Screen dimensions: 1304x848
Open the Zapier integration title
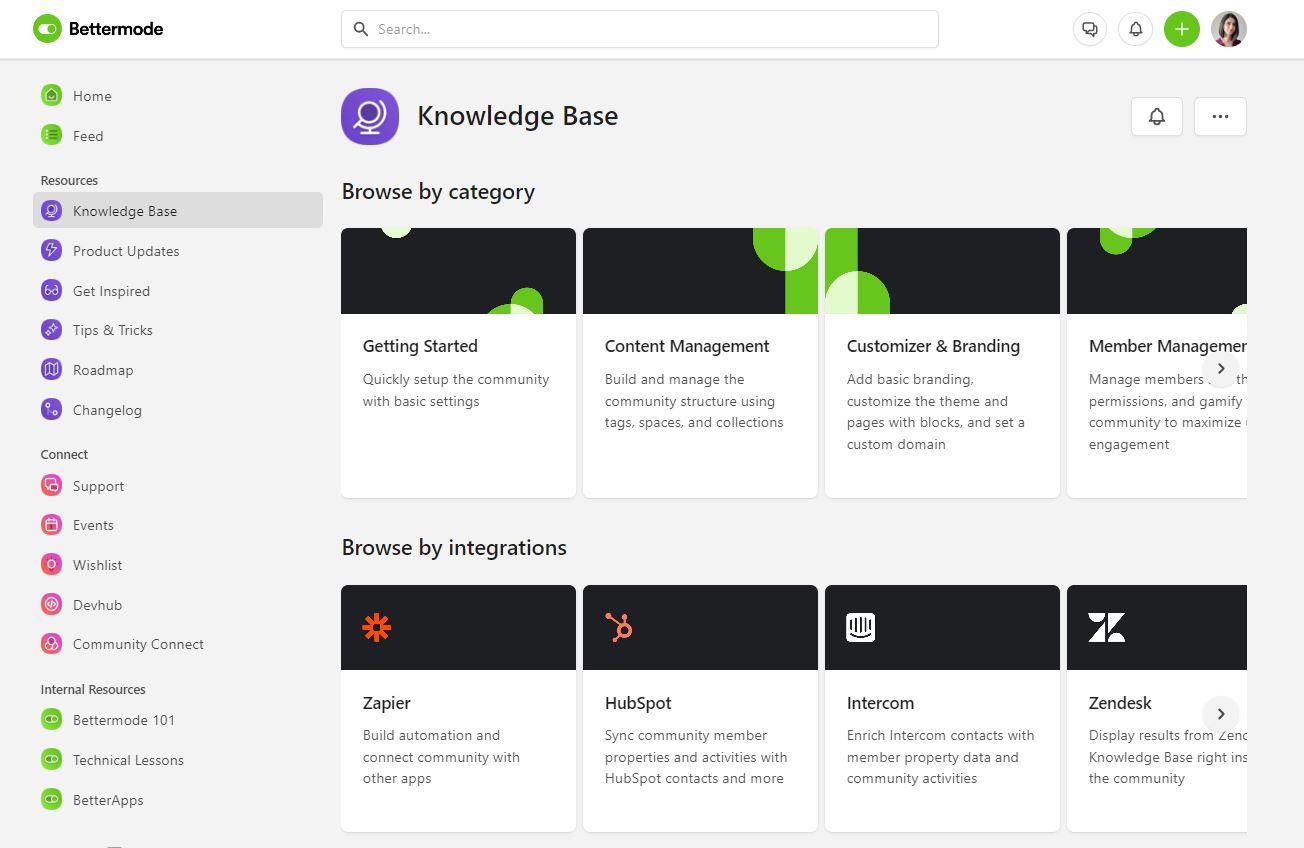click(x=387, y=703)
